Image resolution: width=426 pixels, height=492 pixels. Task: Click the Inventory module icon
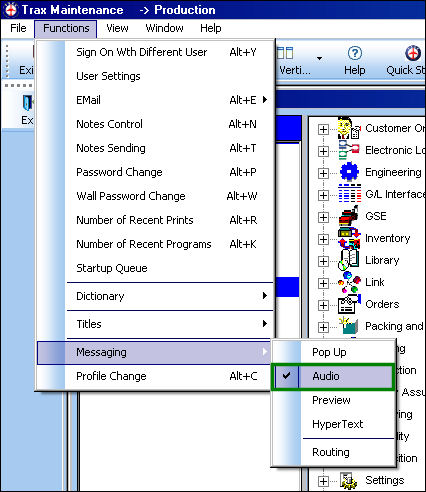(349, 238)
